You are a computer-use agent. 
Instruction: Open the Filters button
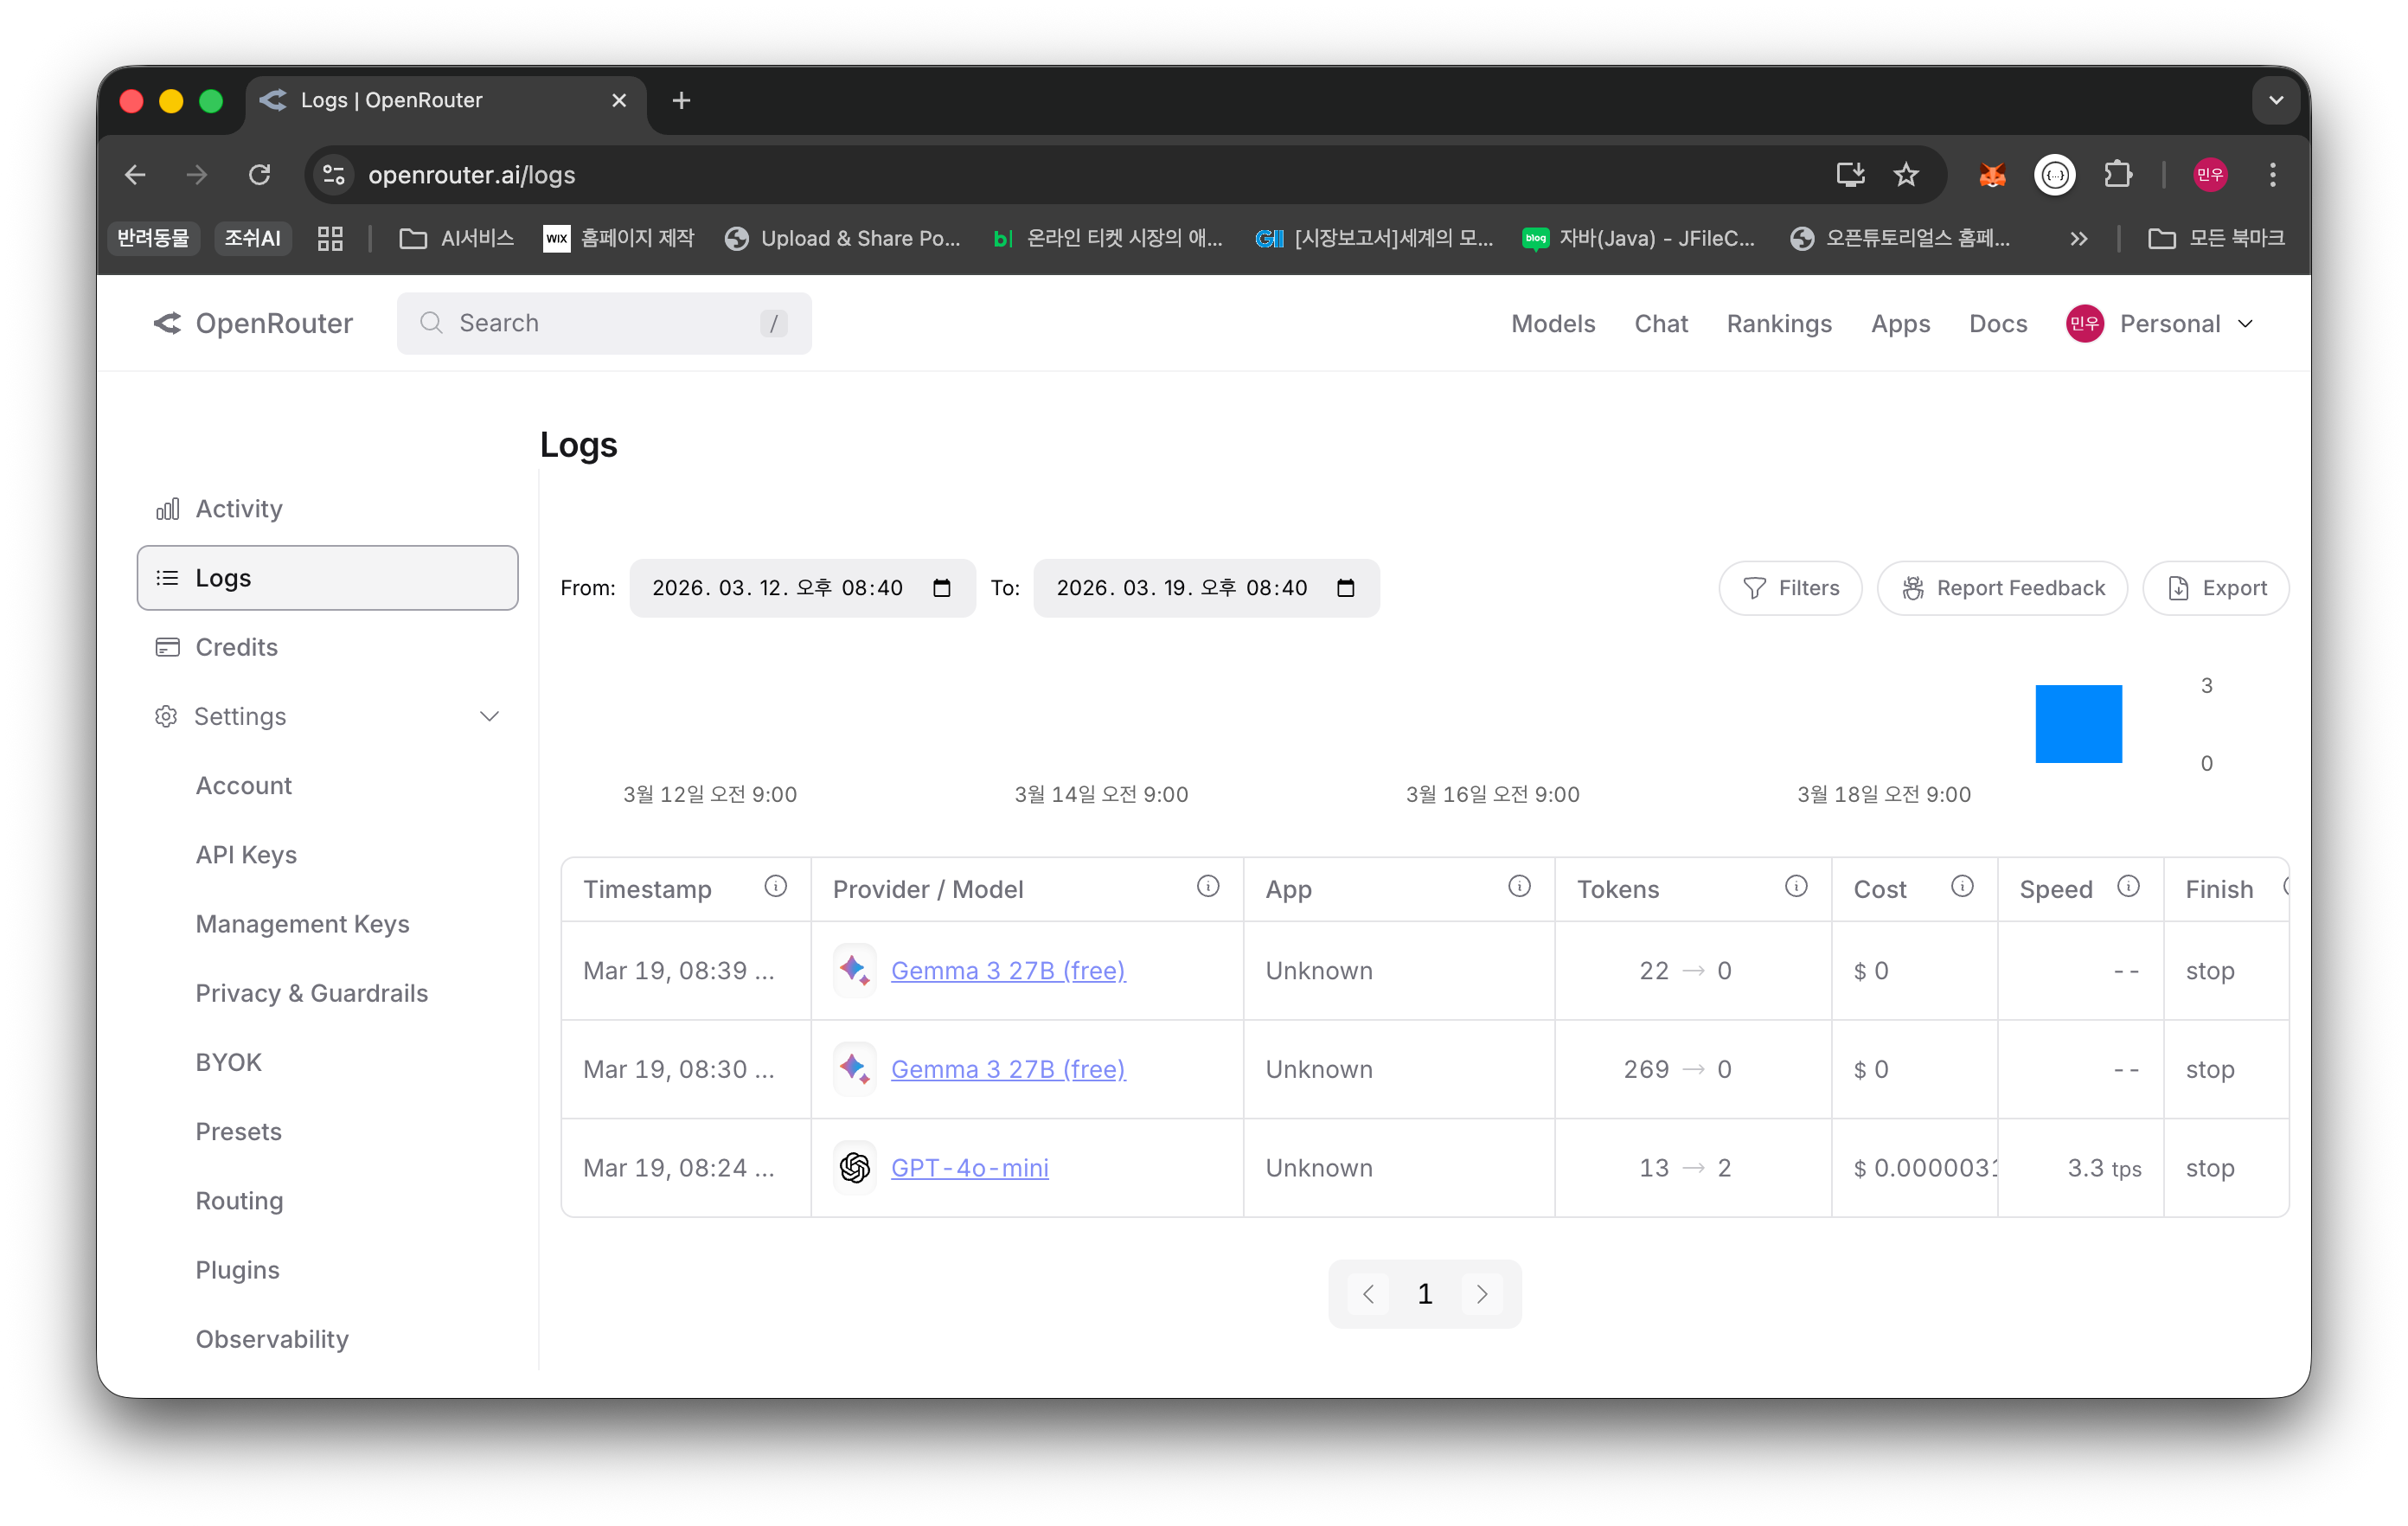(1790, 588)
